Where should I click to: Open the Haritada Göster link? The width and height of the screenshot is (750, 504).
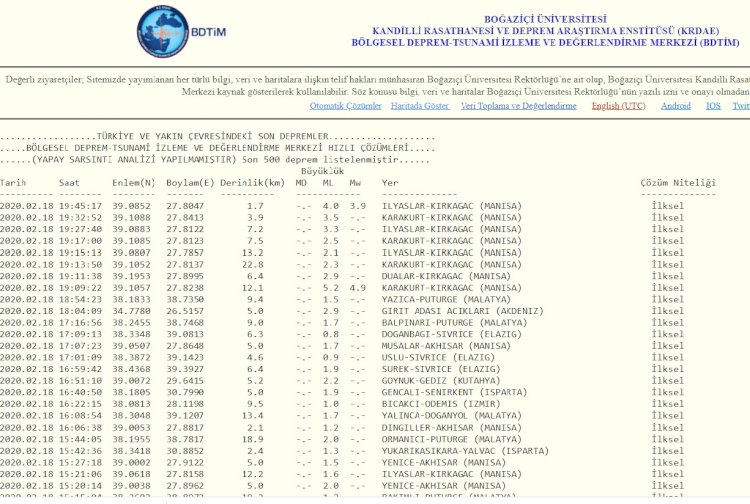coord(419,106)
